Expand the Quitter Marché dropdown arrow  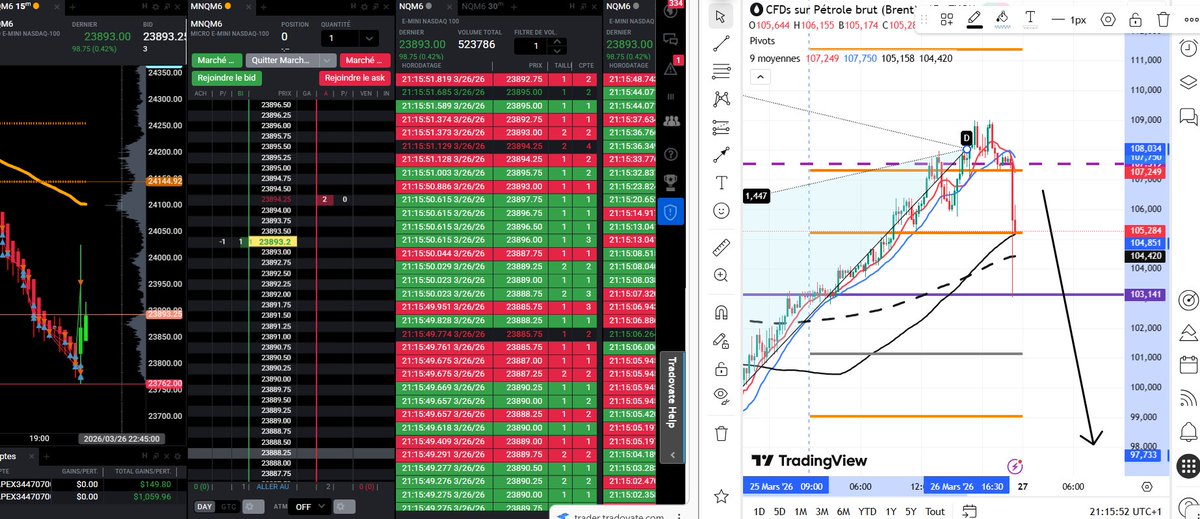[328, 60]
